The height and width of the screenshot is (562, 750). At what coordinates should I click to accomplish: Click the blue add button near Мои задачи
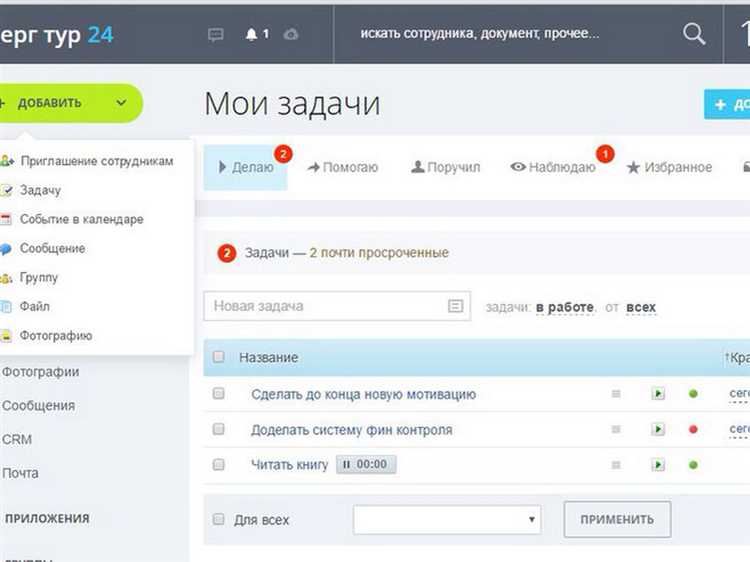click(x=727, y=104)
